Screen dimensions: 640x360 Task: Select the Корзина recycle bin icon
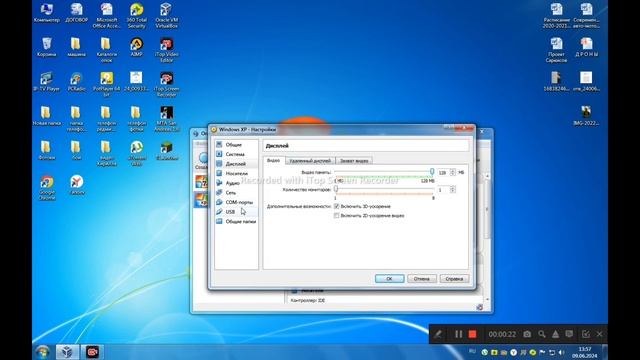[47, 47]
